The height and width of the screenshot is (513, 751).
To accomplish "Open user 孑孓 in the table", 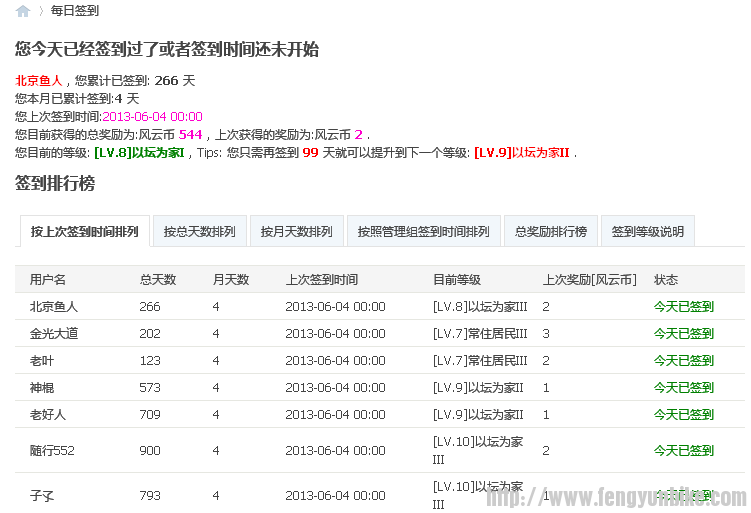I will [x=42, y=495].
